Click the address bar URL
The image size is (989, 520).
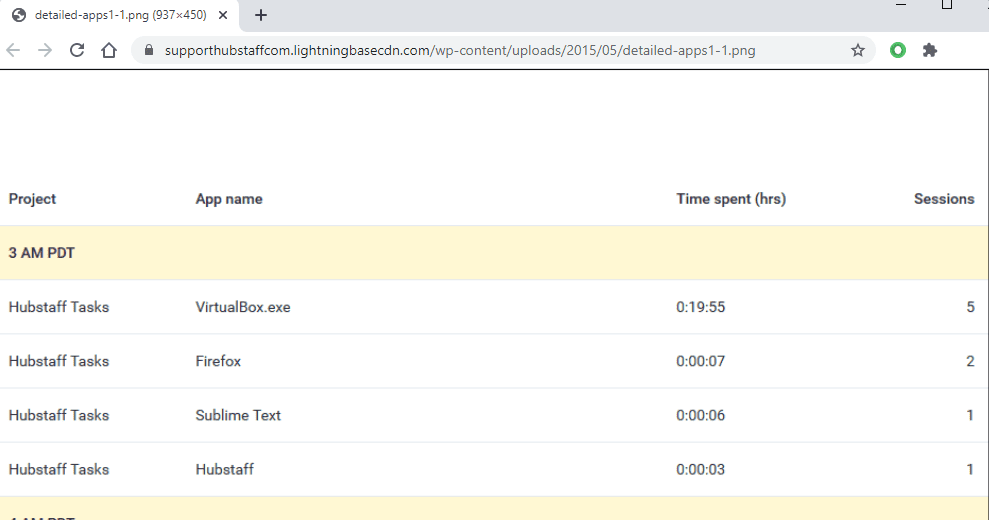pyautogui.click(x=460, y=50)
